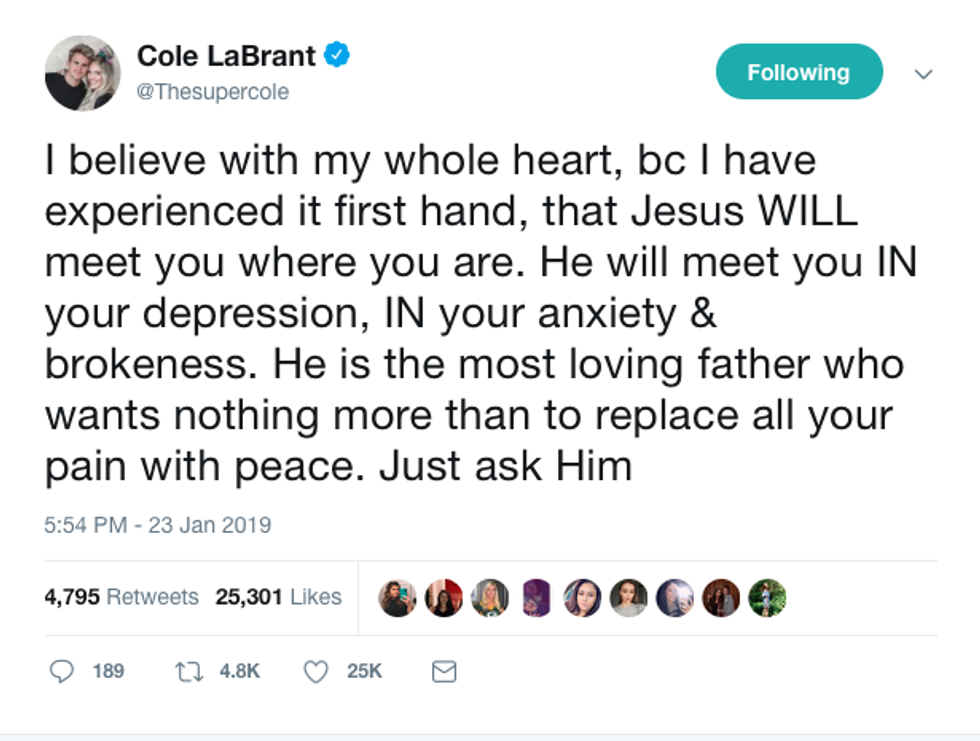The height and width of the screenshot is (741, 980).
Task: Click the envelope direct message icon
Action: (x=443, y=671)
